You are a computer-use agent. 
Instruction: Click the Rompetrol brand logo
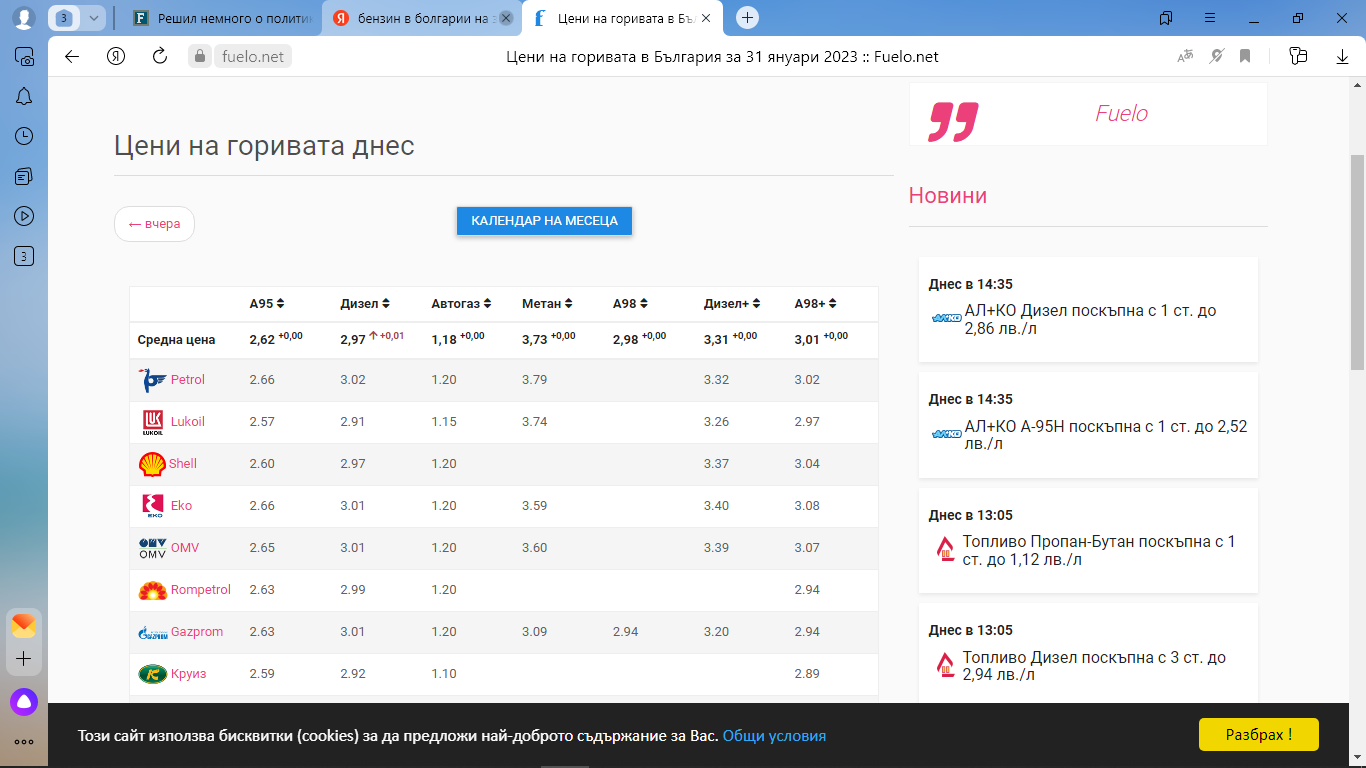152,590
